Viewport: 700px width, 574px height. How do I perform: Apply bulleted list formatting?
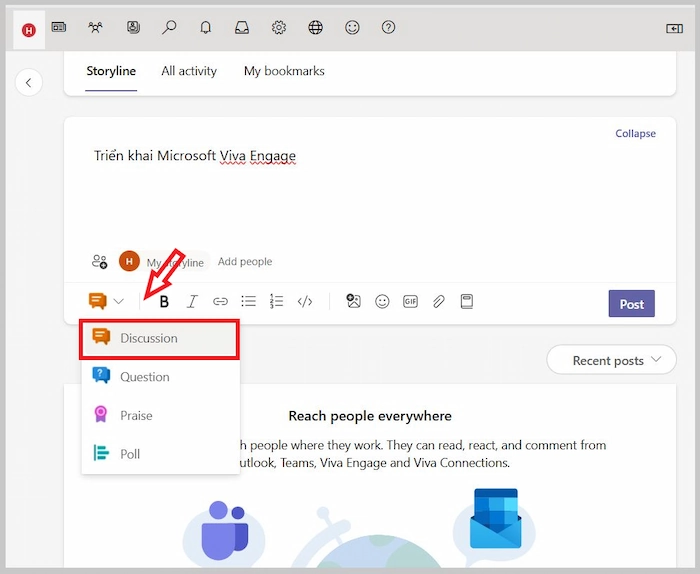click(x=248, y=301)
